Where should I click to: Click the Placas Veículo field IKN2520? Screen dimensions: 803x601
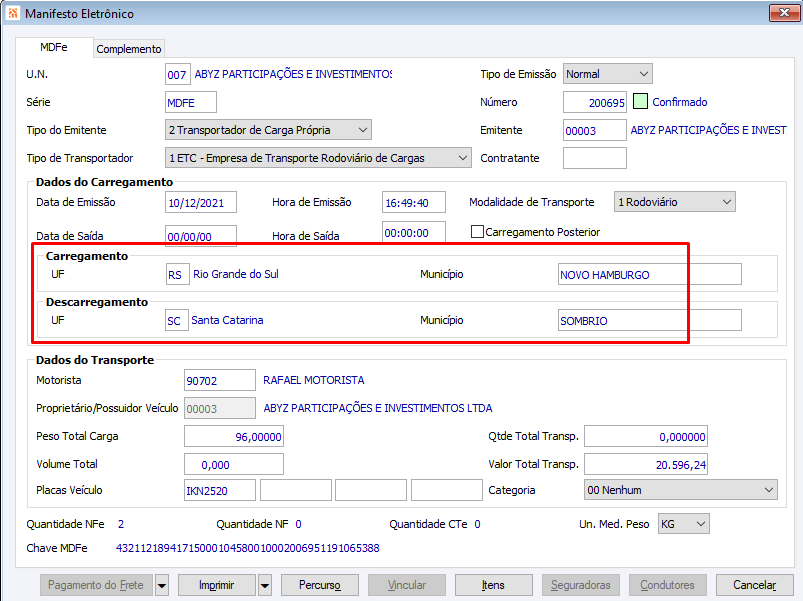220,490
